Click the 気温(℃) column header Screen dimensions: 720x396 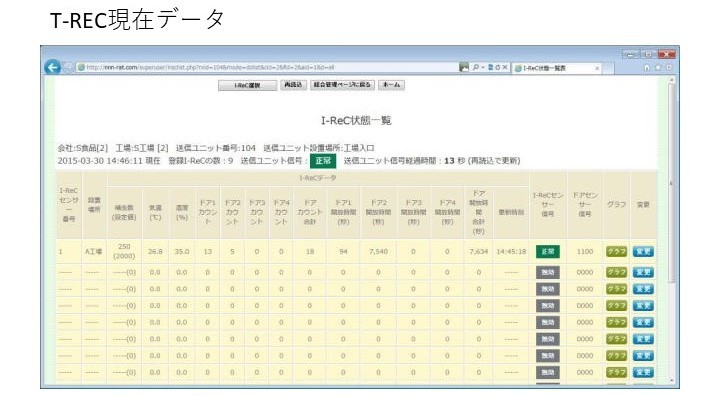pyautogui.click(x=155, y=213)
